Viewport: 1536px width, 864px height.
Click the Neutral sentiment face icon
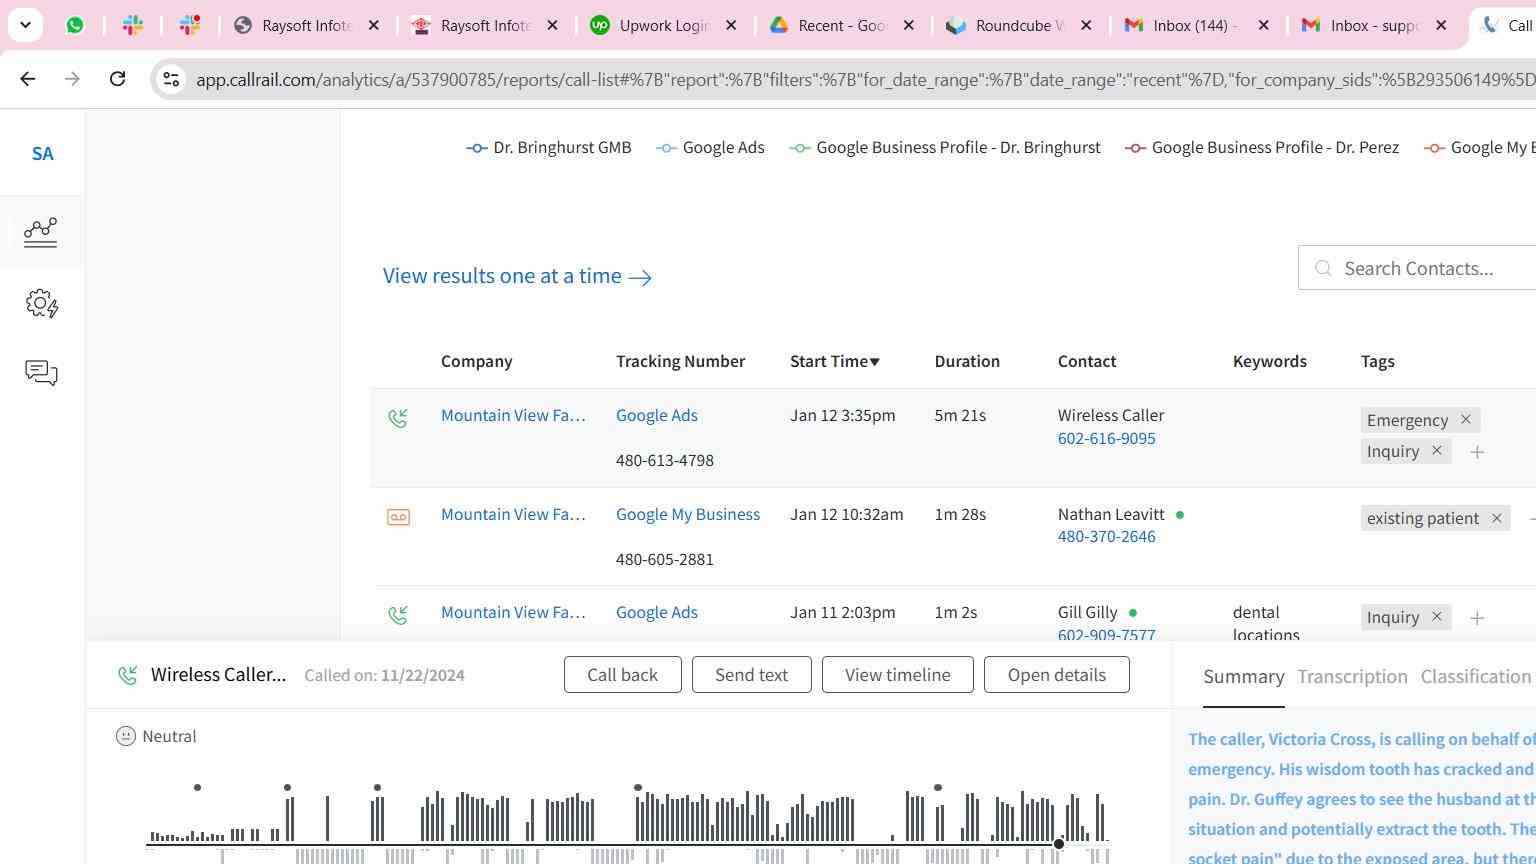click(126, 737)
